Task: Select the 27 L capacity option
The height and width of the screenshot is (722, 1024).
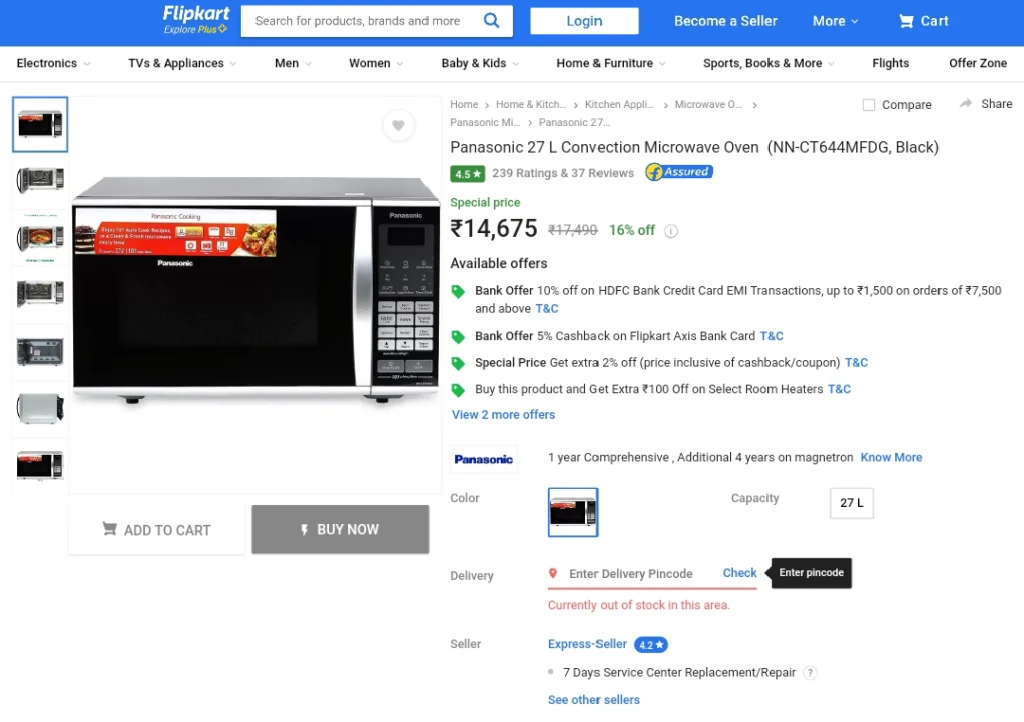Action: pyautogui.click(x=852, y=503)
